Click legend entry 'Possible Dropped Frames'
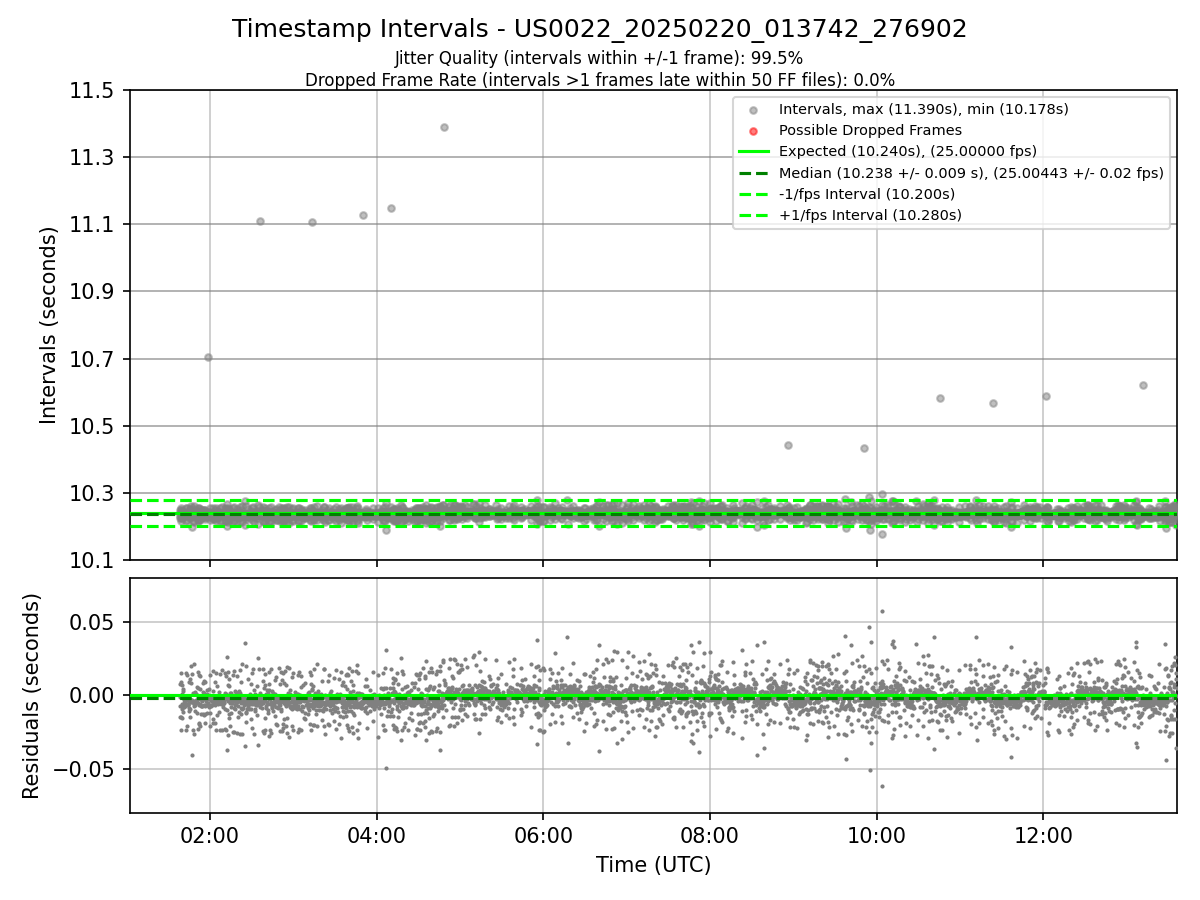The width and height of the screenshot is (1200, 900). tap(870, 131)
